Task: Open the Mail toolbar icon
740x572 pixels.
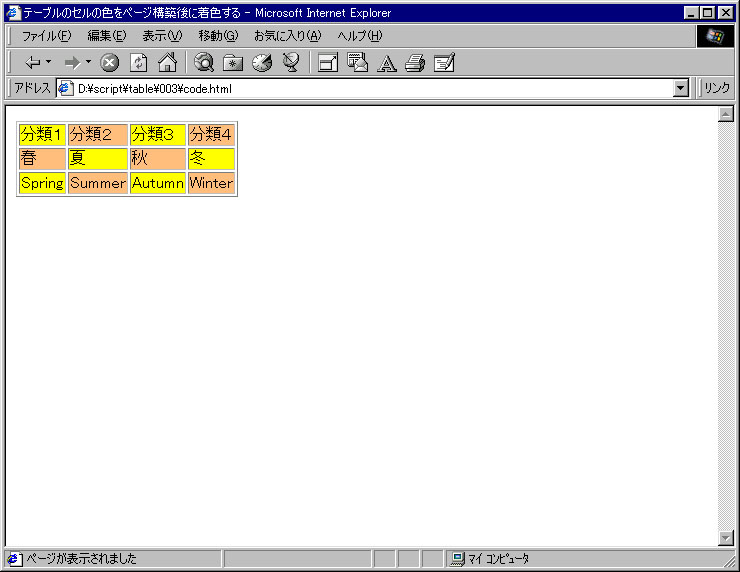Action: click(x=357, y=62)
